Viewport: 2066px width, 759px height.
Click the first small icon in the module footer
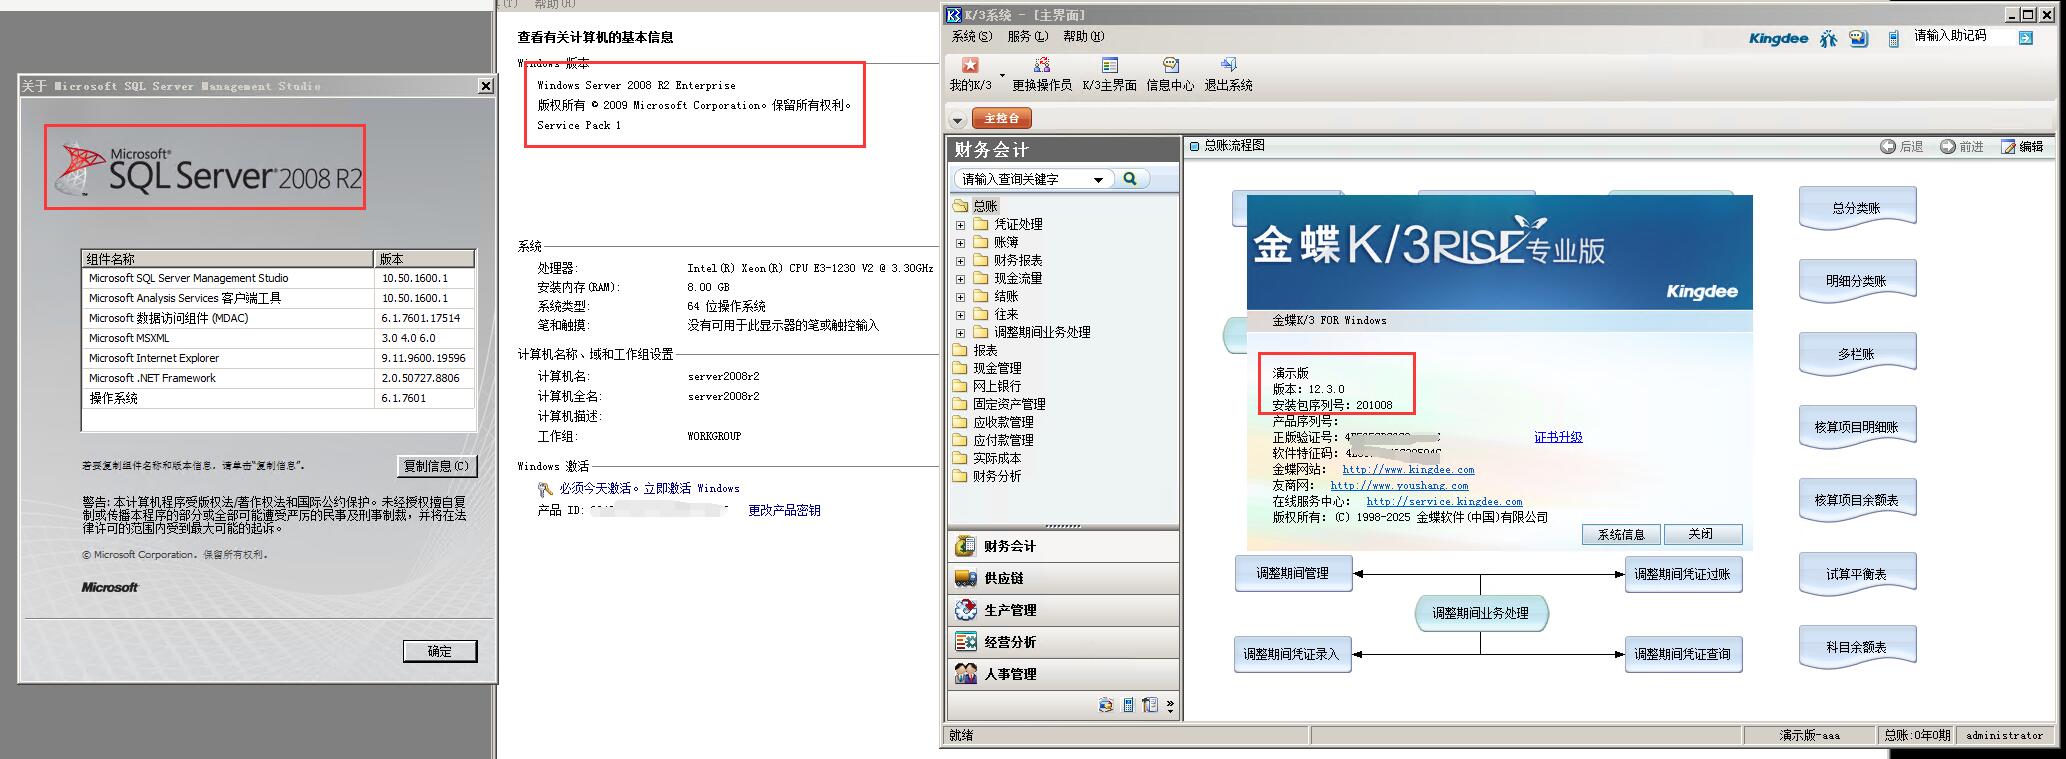[x=1105, y=705]
